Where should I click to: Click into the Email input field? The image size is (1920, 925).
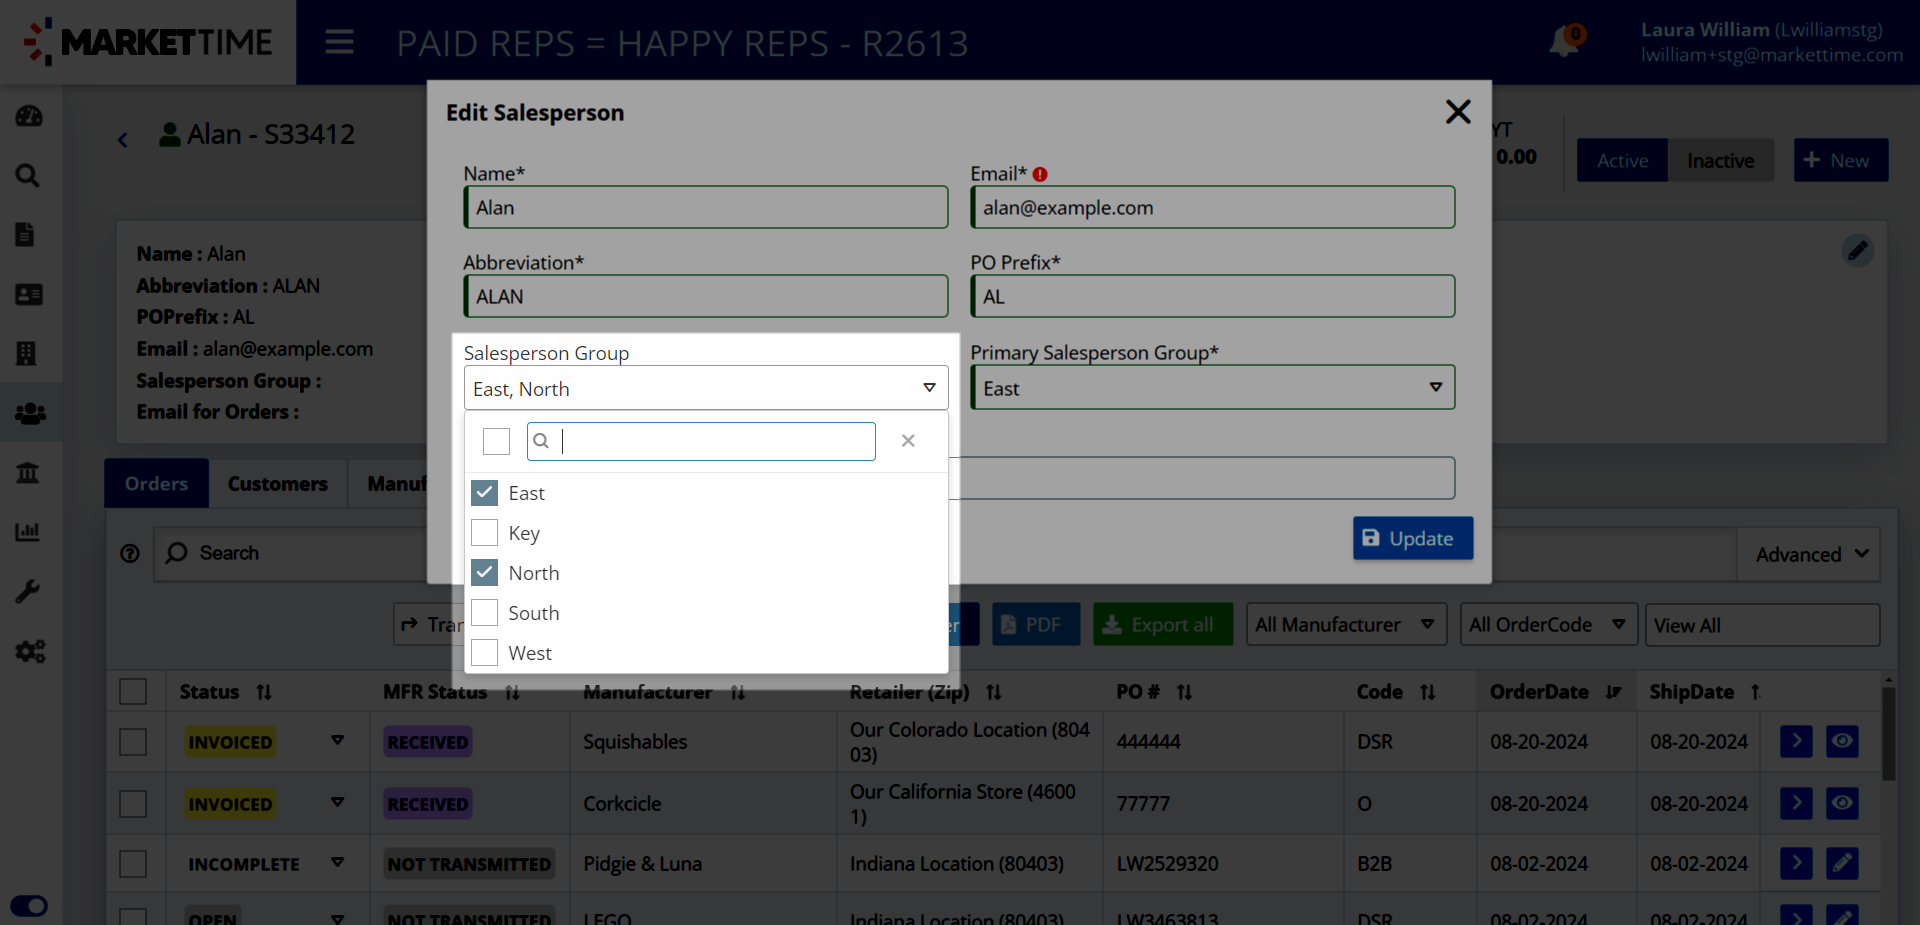[1212, 208]
